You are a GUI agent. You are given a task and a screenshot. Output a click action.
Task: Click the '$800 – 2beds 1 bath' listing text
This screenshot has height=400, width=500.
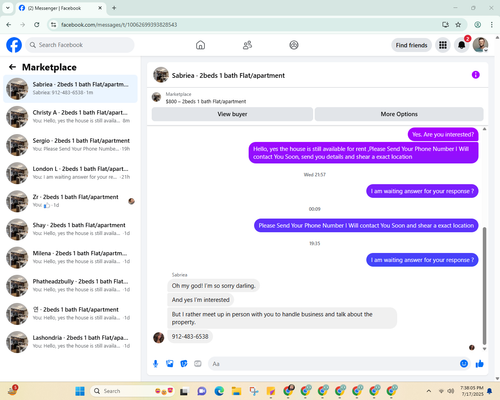click(x=206, y=101)
